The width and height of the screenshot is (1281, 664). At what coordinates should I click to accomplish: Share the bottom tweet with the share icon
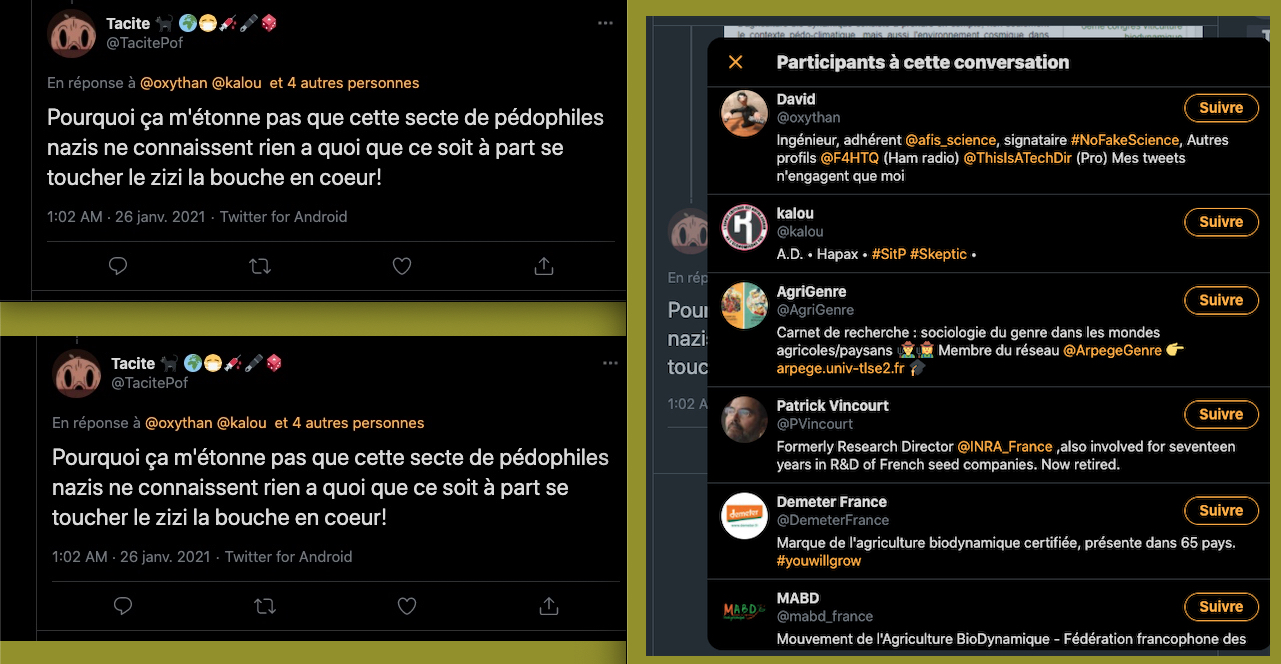click(x=549, y=606)
